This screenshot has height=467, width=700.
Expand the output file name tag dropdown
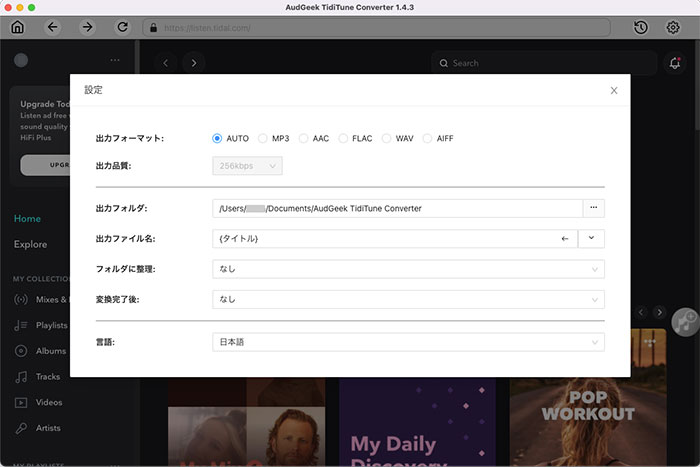coord(591,238)
